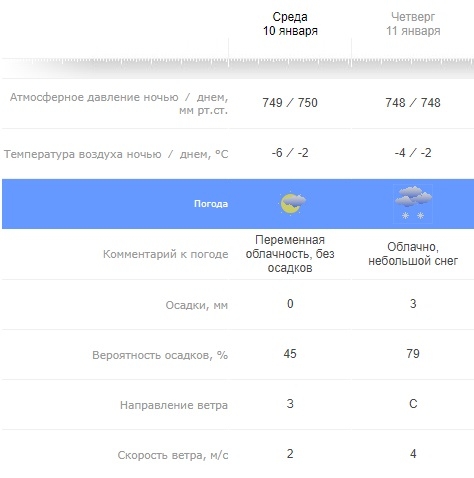This screenshot has height=478, width=474.
Task: Click the temperature value -6 / -2
Action: [x=290, y=153]
